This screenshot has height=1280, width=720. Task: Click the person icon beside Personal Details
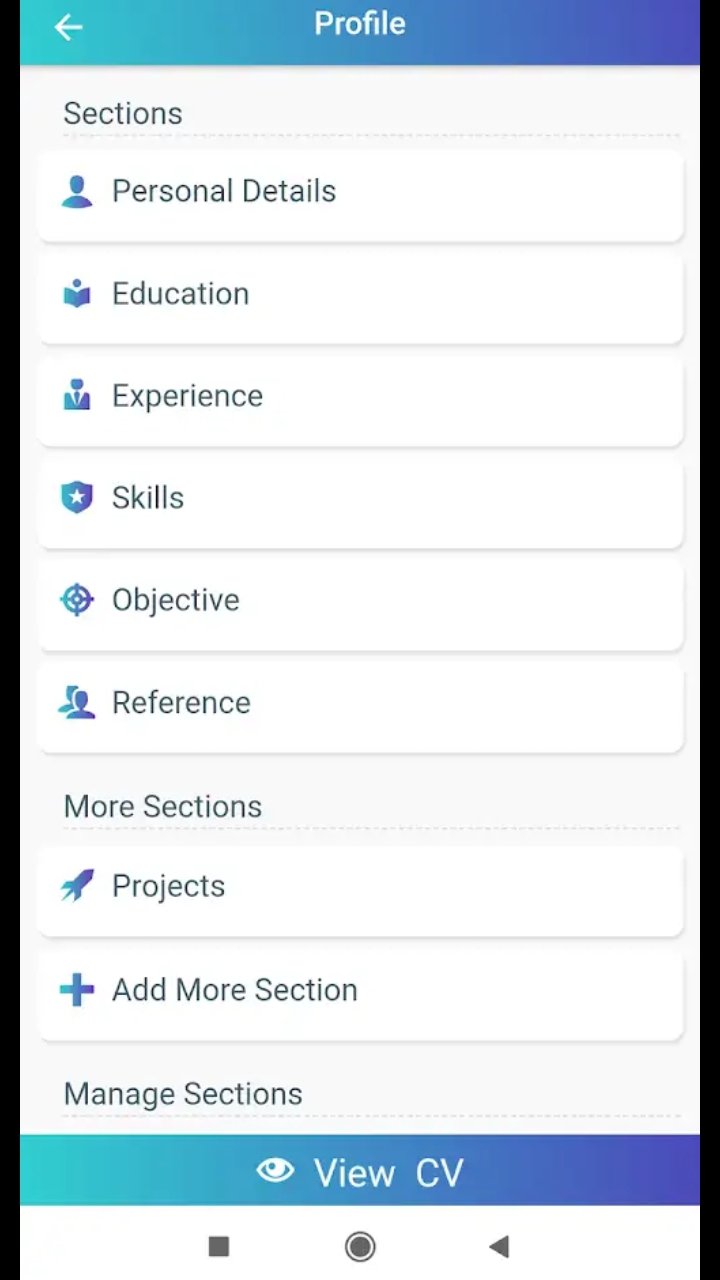[77, 191]
